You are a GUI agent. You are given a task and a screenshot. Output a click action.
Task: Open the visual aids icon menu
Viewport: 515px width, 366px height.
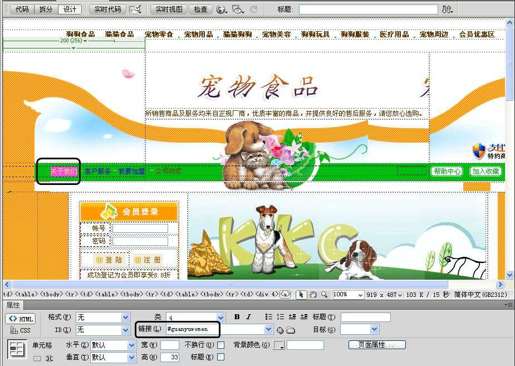(x=238, y=10)
